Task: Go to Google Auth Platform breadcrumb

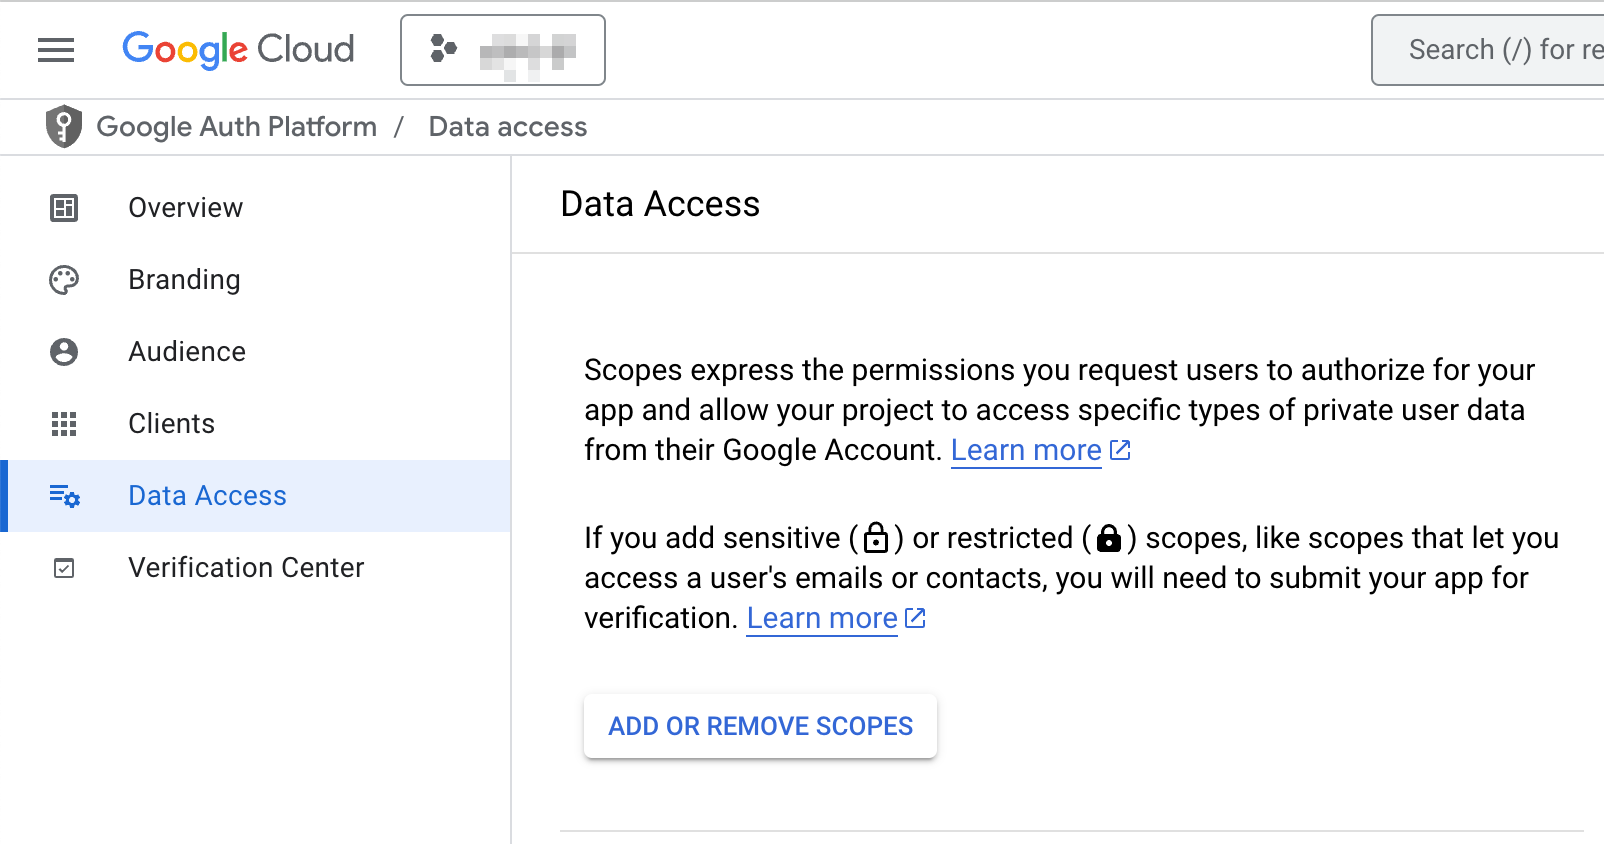Action: (x=237, y=127)
